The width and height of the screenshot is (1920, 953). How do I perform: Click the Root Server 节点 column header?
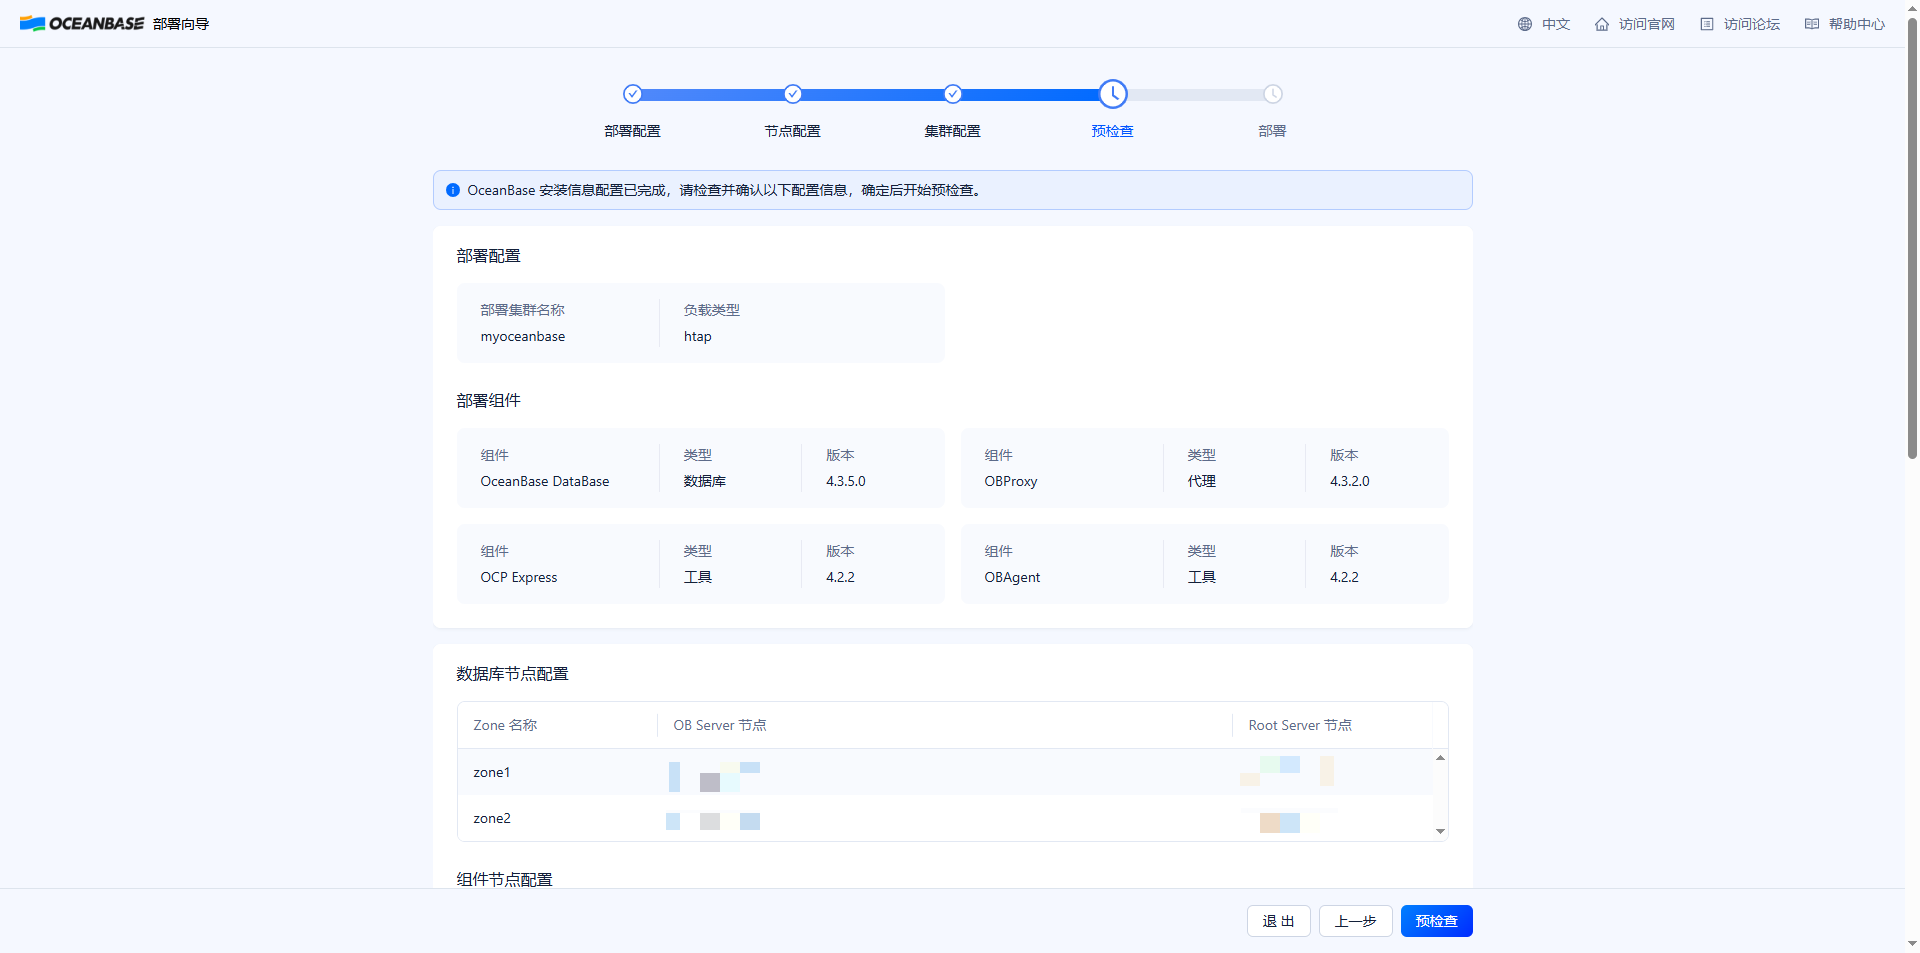click(x=1300, y=725)
